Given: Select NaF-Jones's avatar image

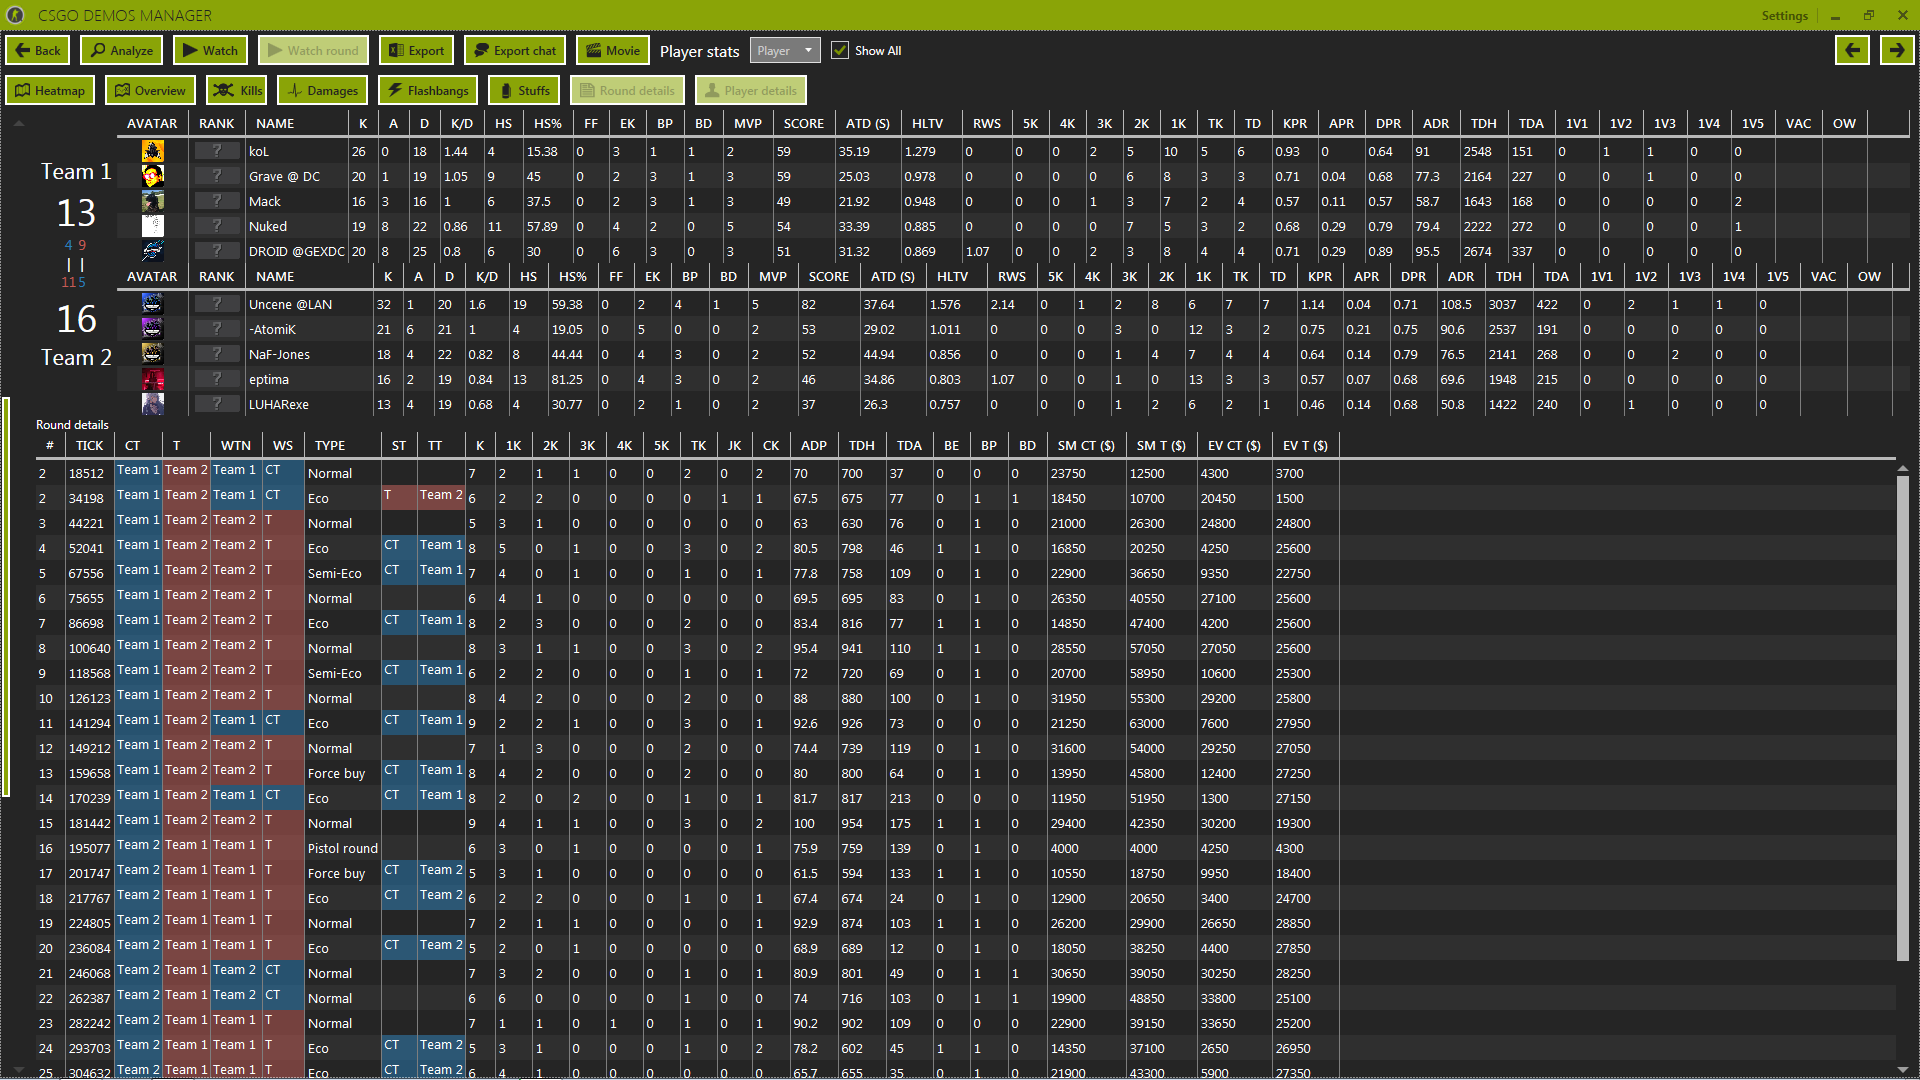Looking at the screenshot, I should (152, 354).
